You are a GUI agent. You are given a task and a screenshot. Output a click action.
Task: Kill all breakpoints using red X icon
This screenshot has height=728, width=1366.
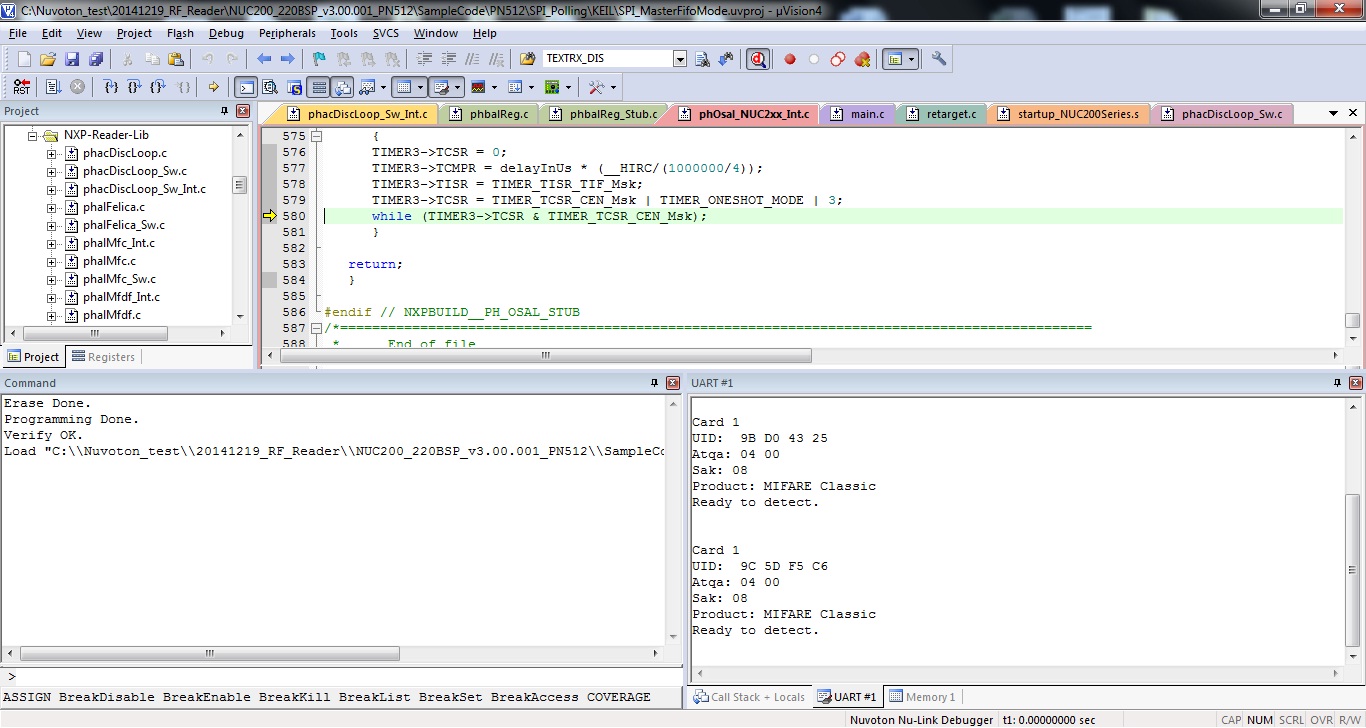pos(862,59)
